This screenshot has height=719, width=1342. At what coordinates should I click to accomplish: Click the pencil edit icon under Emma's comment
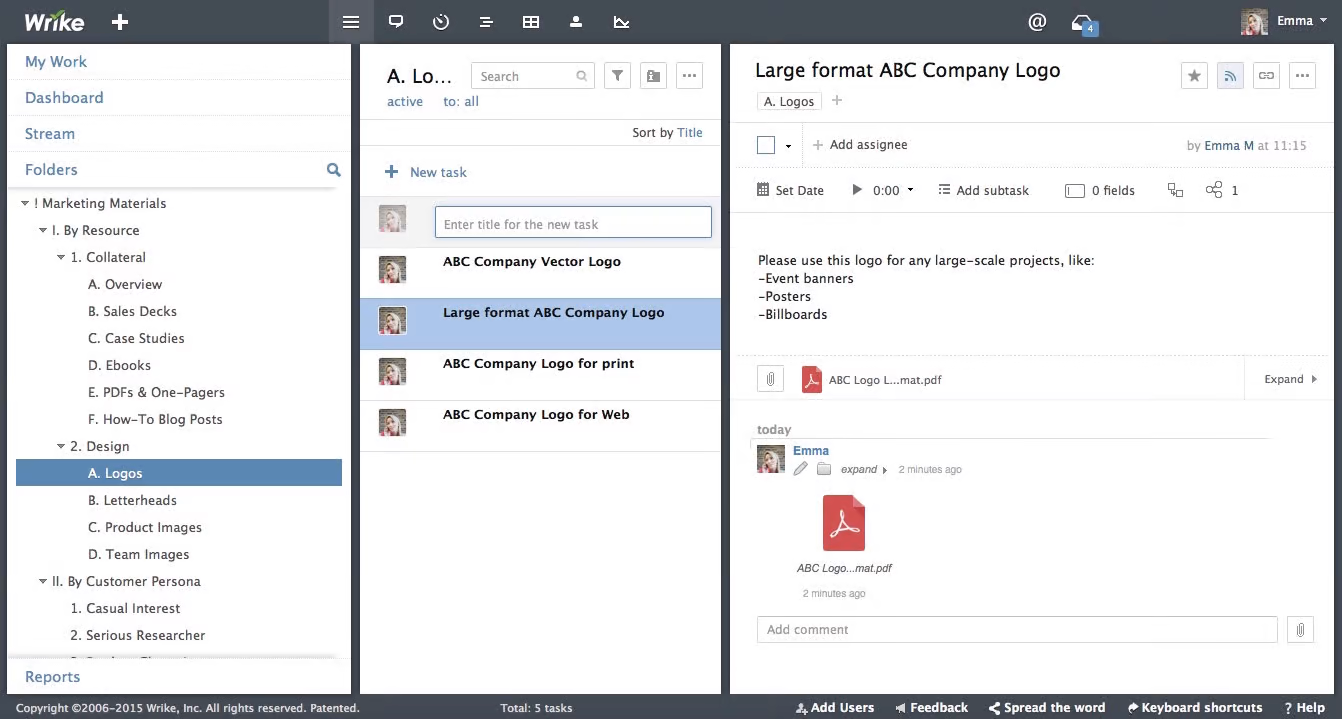coord(801,469)
